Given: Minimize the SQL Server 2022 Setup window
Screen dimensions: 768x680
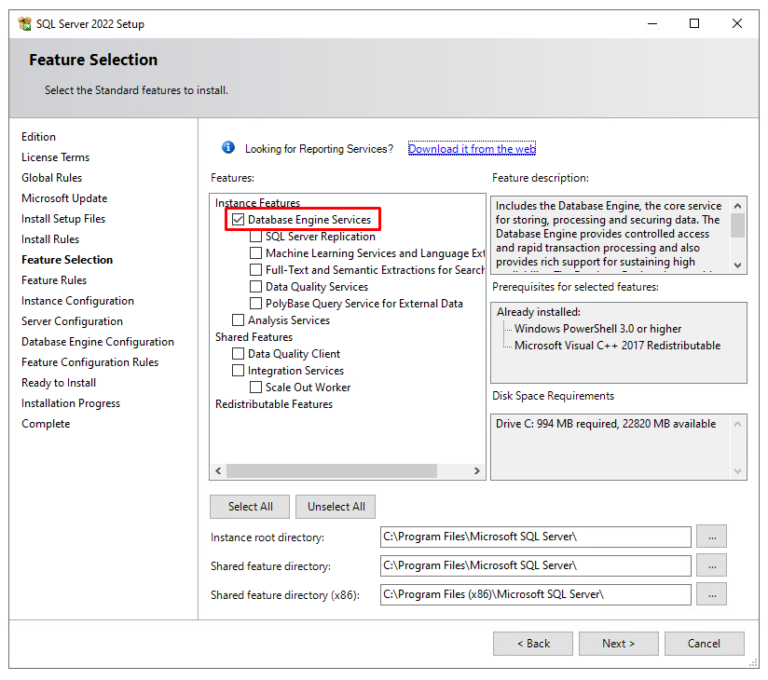Looking at the screenshot, I should pyautogui.click(x=652, y=24).
